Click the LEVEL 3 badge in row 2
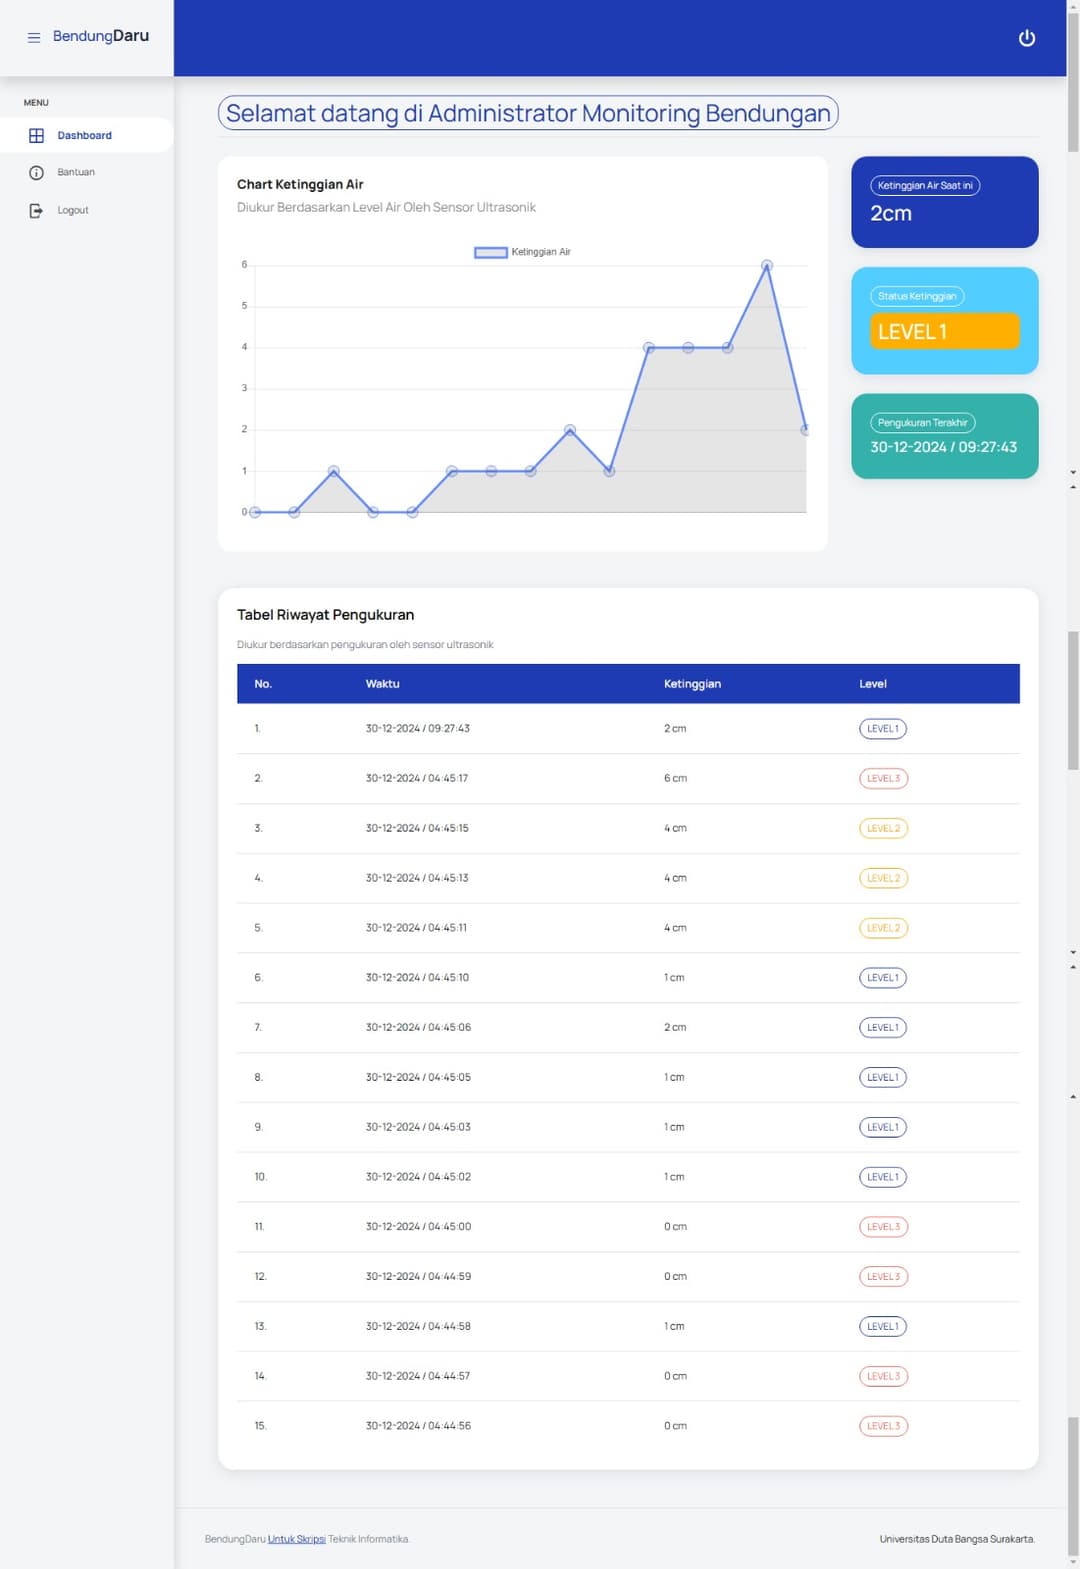 (883, 779)
